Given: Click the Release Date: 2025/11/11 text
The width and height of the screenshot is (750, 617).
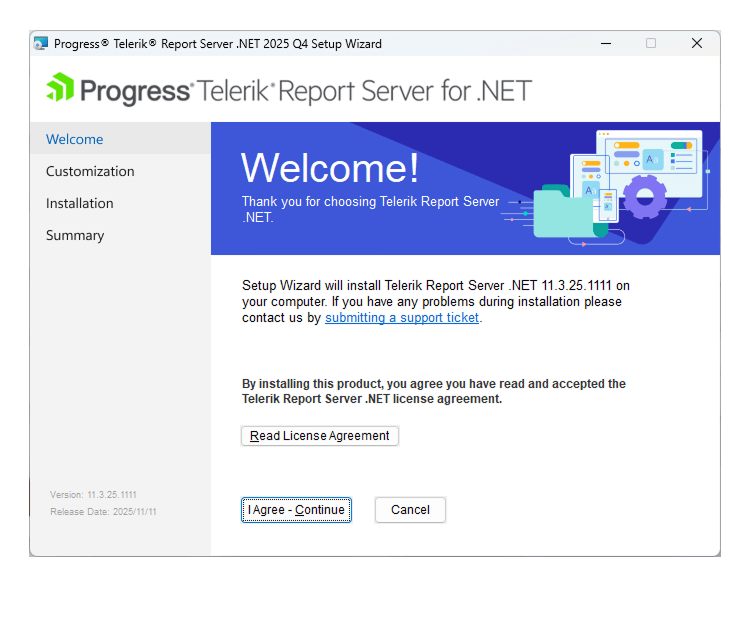Looking at the screenshot, I should (103, 512).
